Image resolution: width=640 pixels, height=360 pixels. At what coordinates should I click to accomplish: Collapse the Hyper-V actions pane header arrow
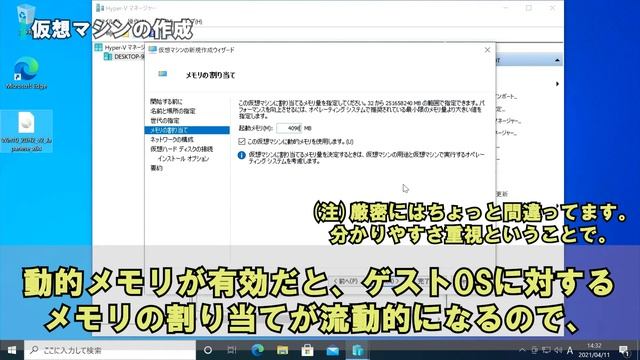557,60
